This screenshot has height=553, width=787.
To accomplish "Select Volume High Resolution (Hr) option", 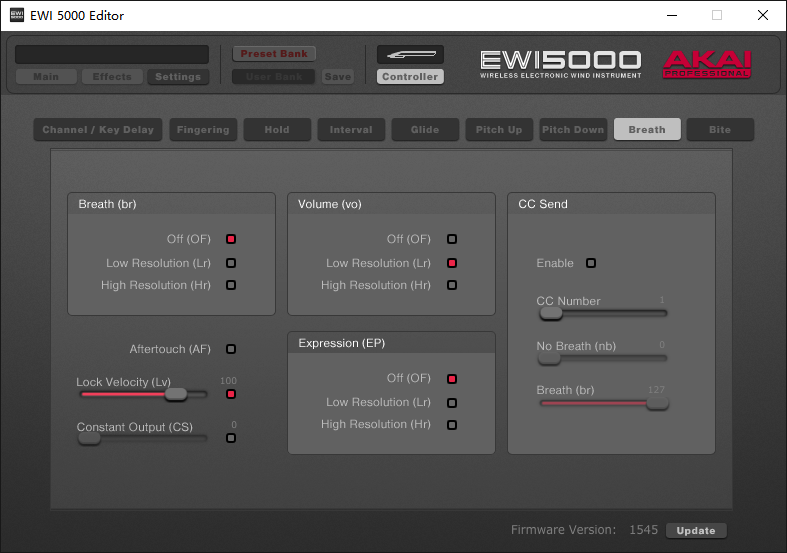I will point(452,285).
